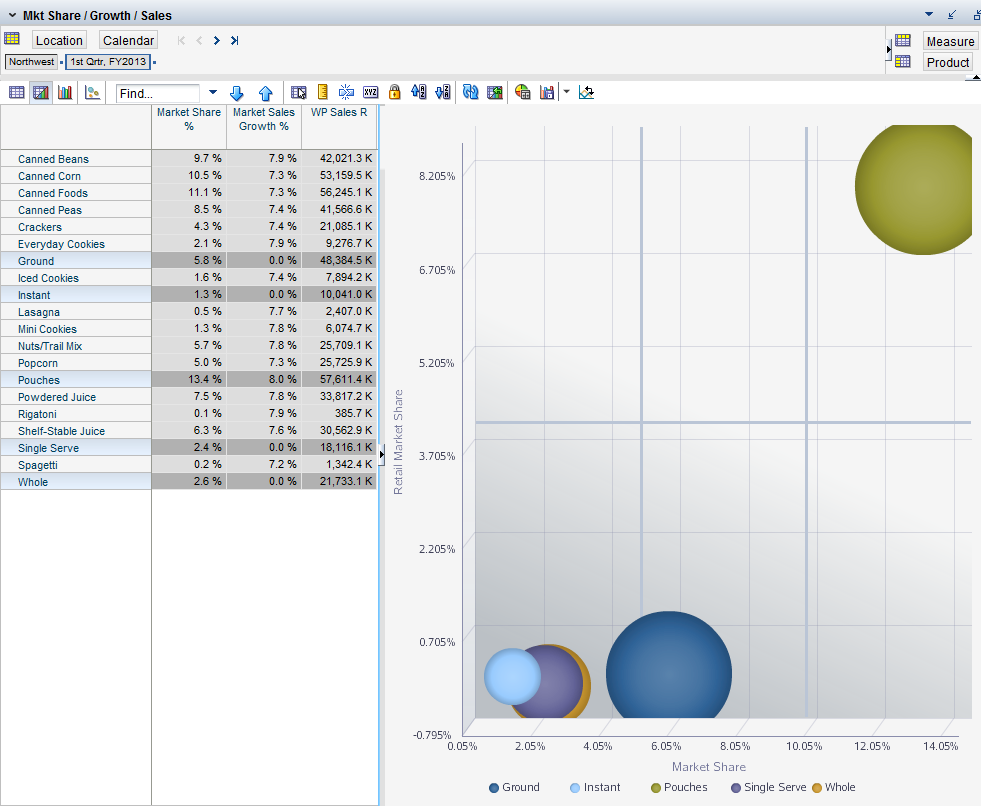This screenshot has height=807, width=981.
Task: Click the pie chart icon in toolbar
Action: click(x=522, y=93)
